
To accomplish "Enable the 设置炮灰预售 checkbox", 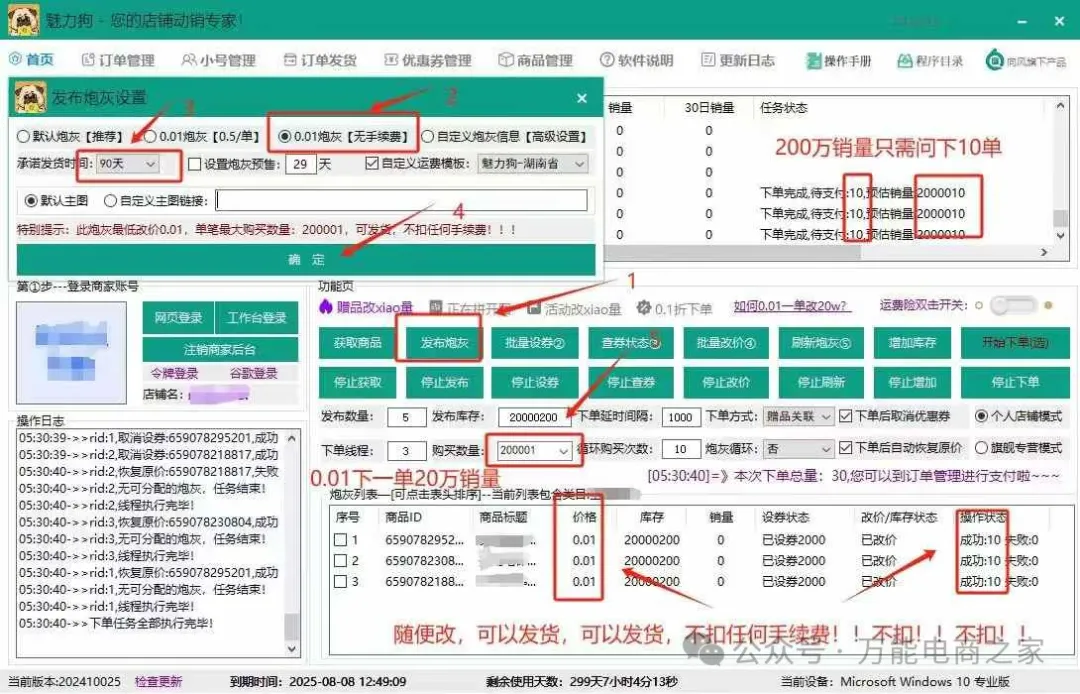I will coord(194,163).
